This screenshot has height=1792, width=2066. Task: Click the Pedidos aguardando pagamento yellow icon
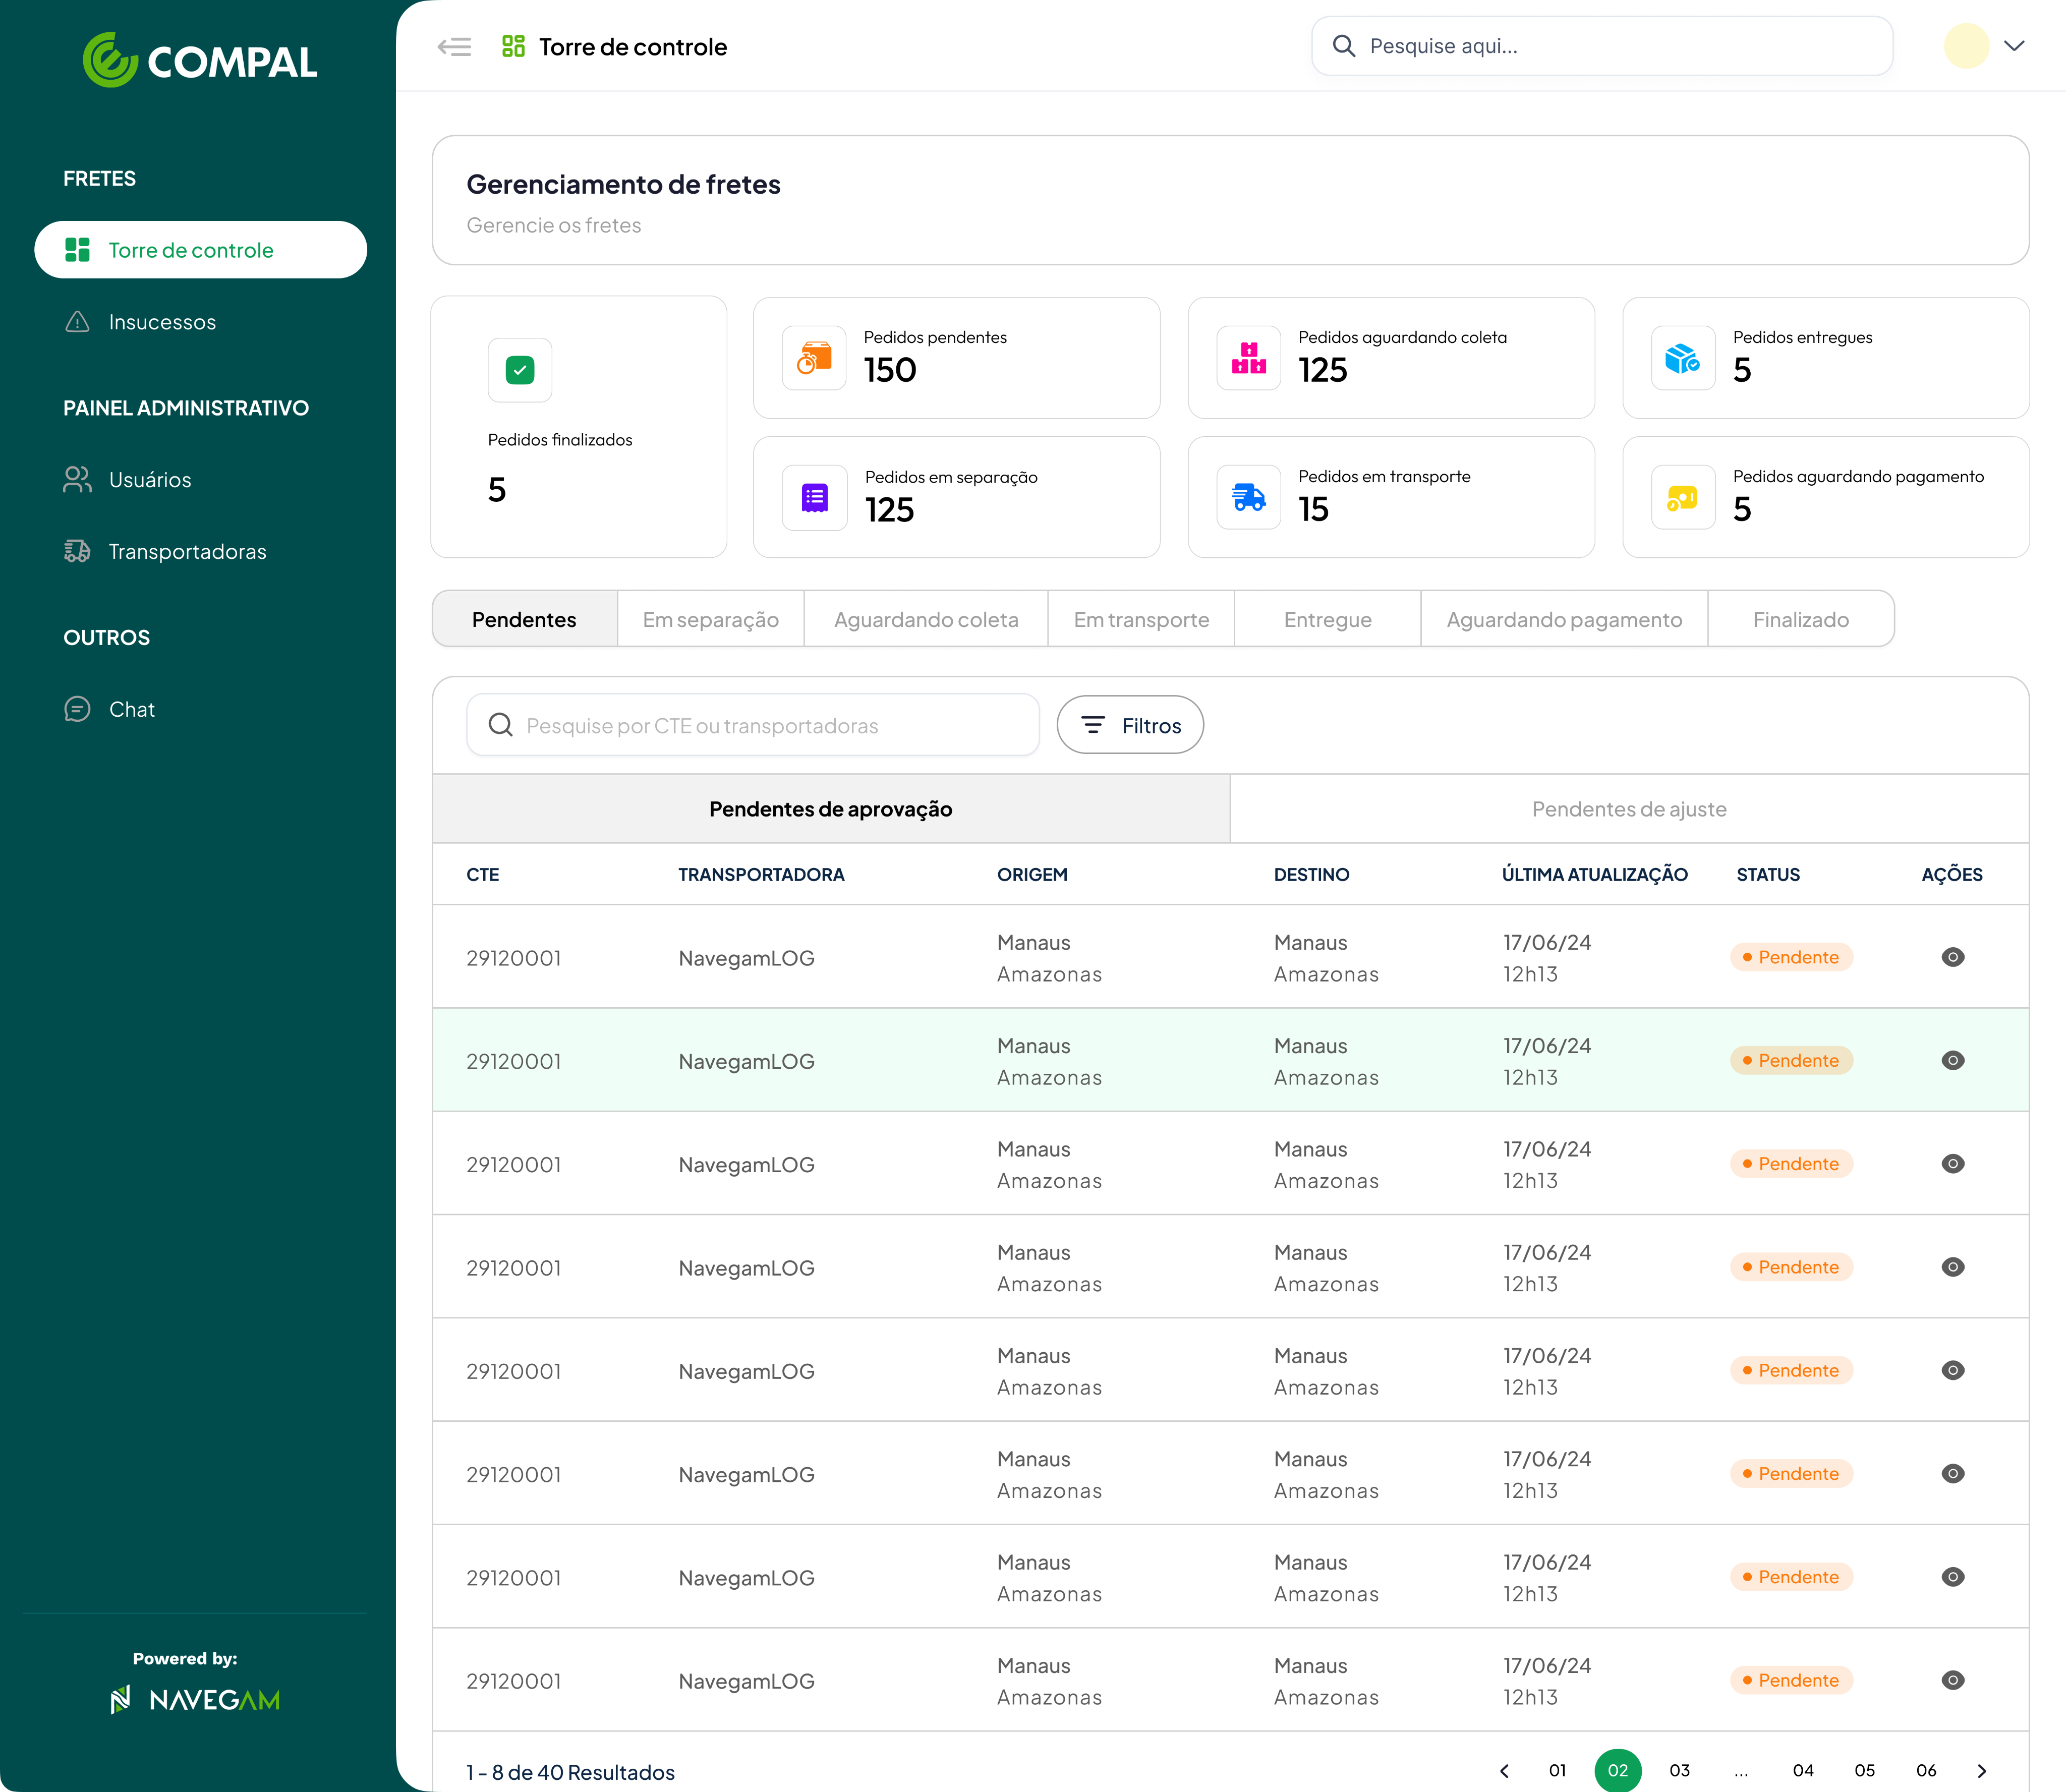(1682, 497)
